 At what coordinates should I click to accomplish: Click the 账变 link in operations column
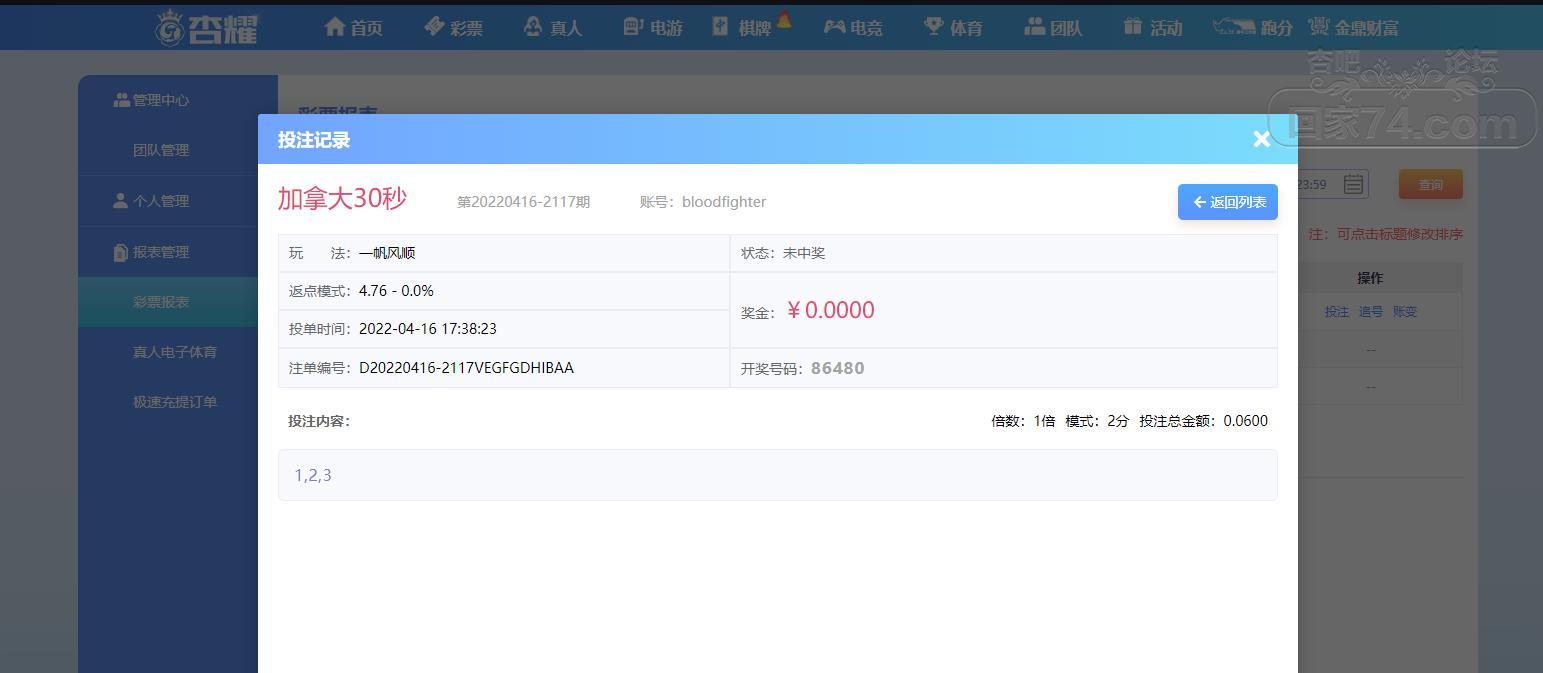pyautogui.click(x=1405, y=312)
